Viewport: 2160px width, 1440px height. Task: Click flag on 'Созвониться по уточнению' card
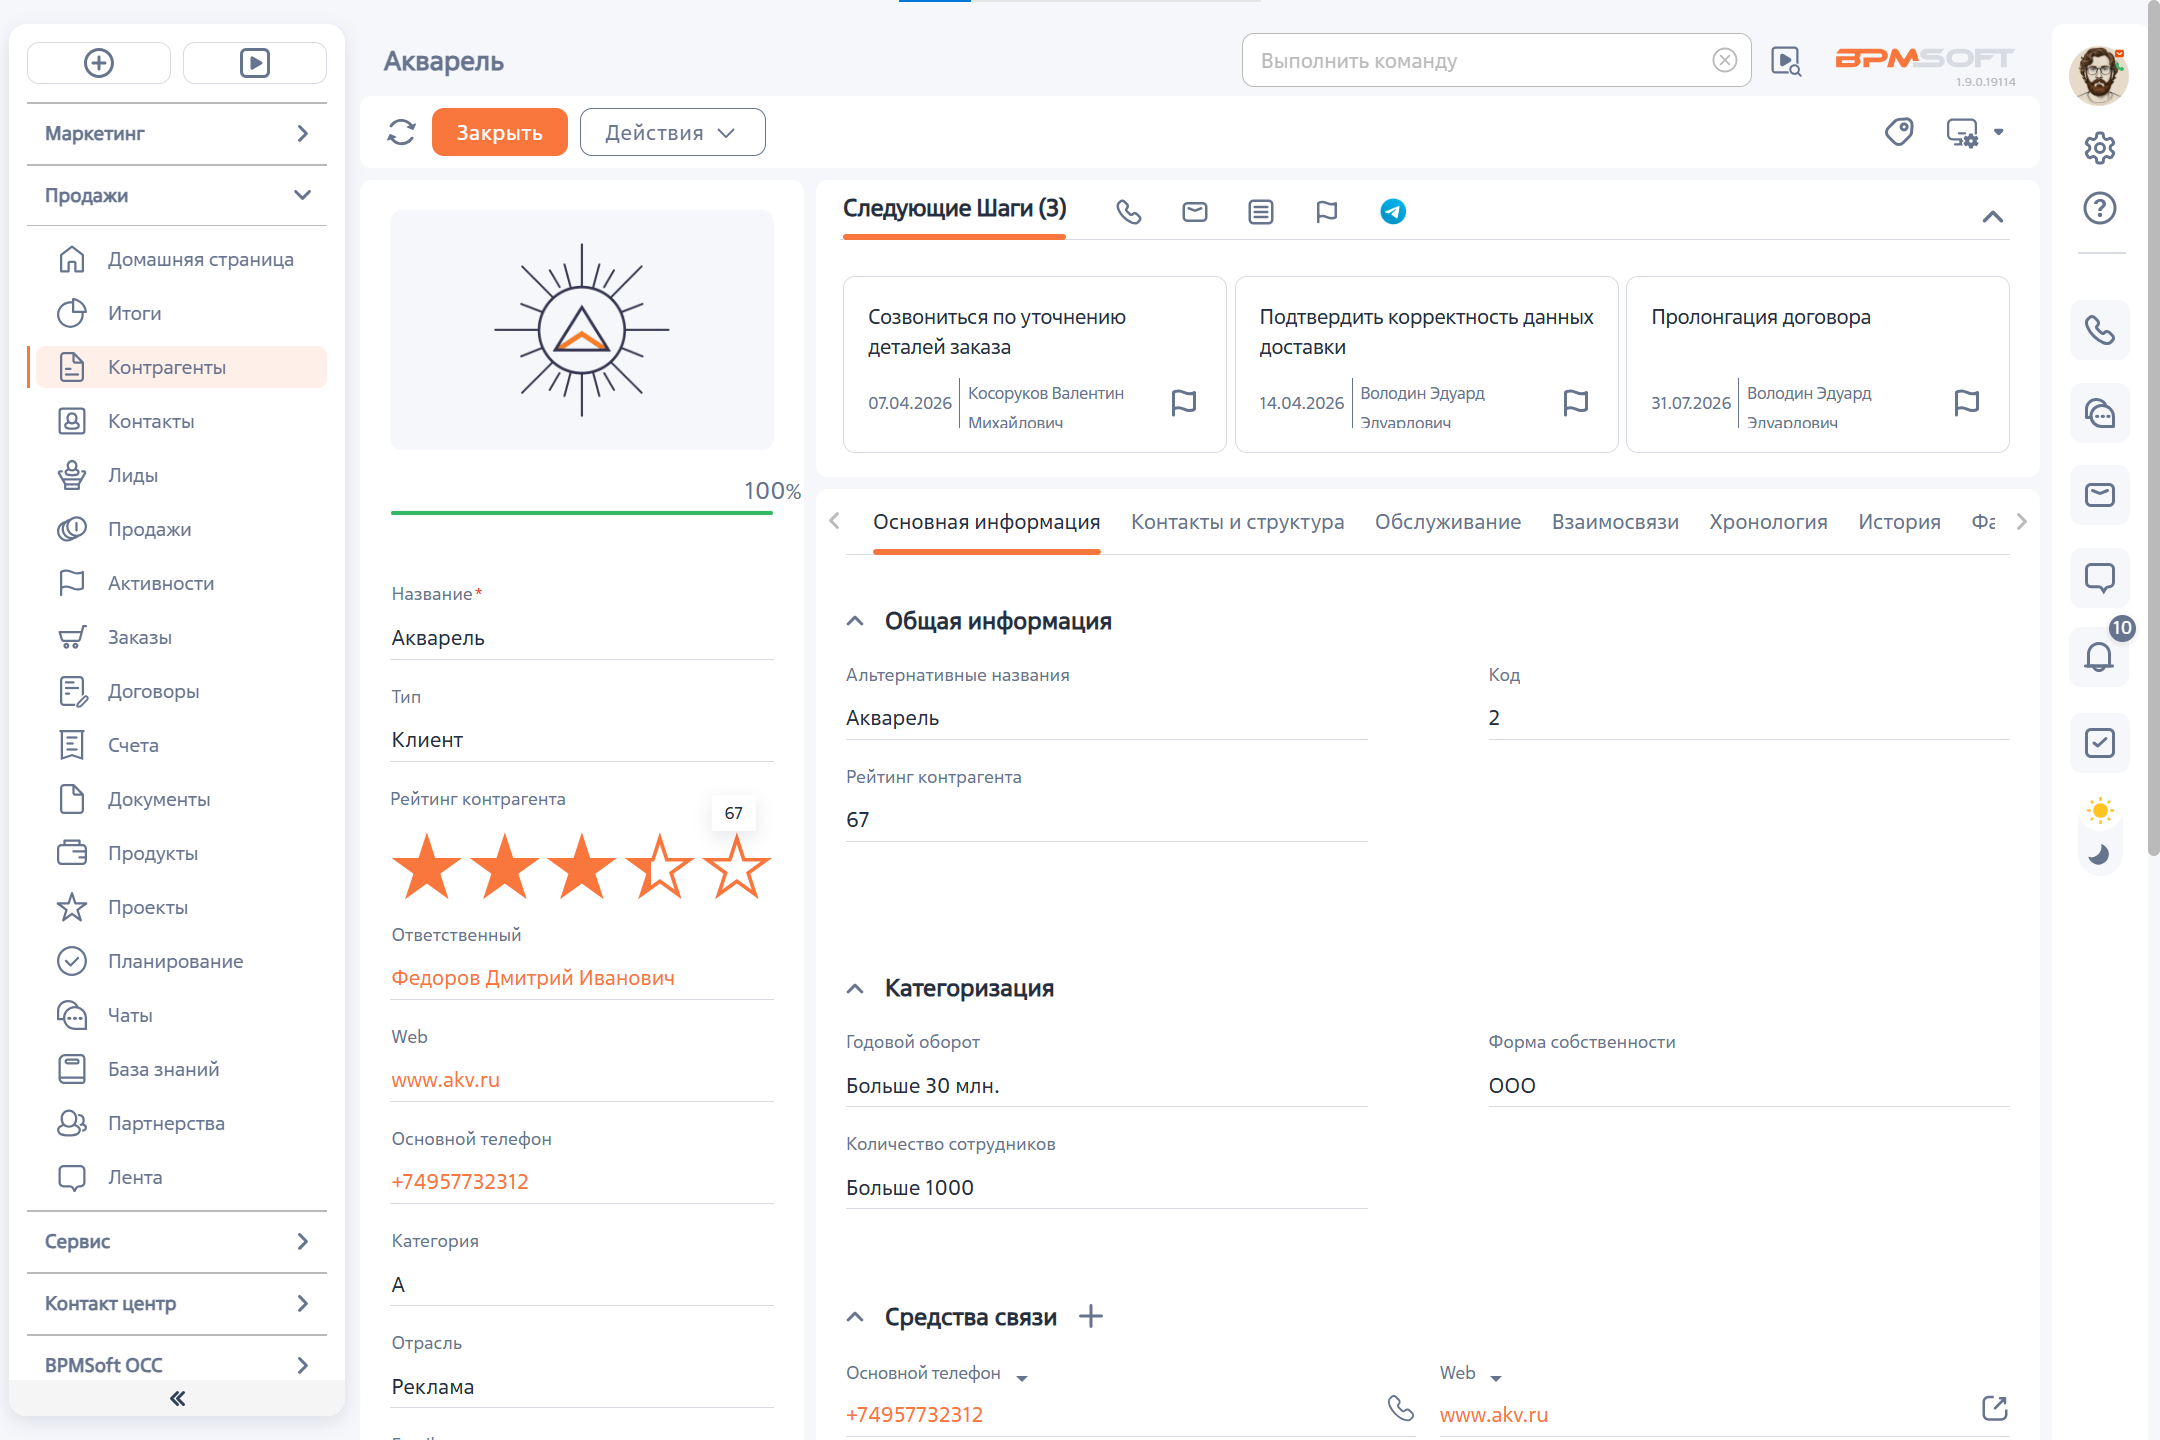tap(1184, 402)
